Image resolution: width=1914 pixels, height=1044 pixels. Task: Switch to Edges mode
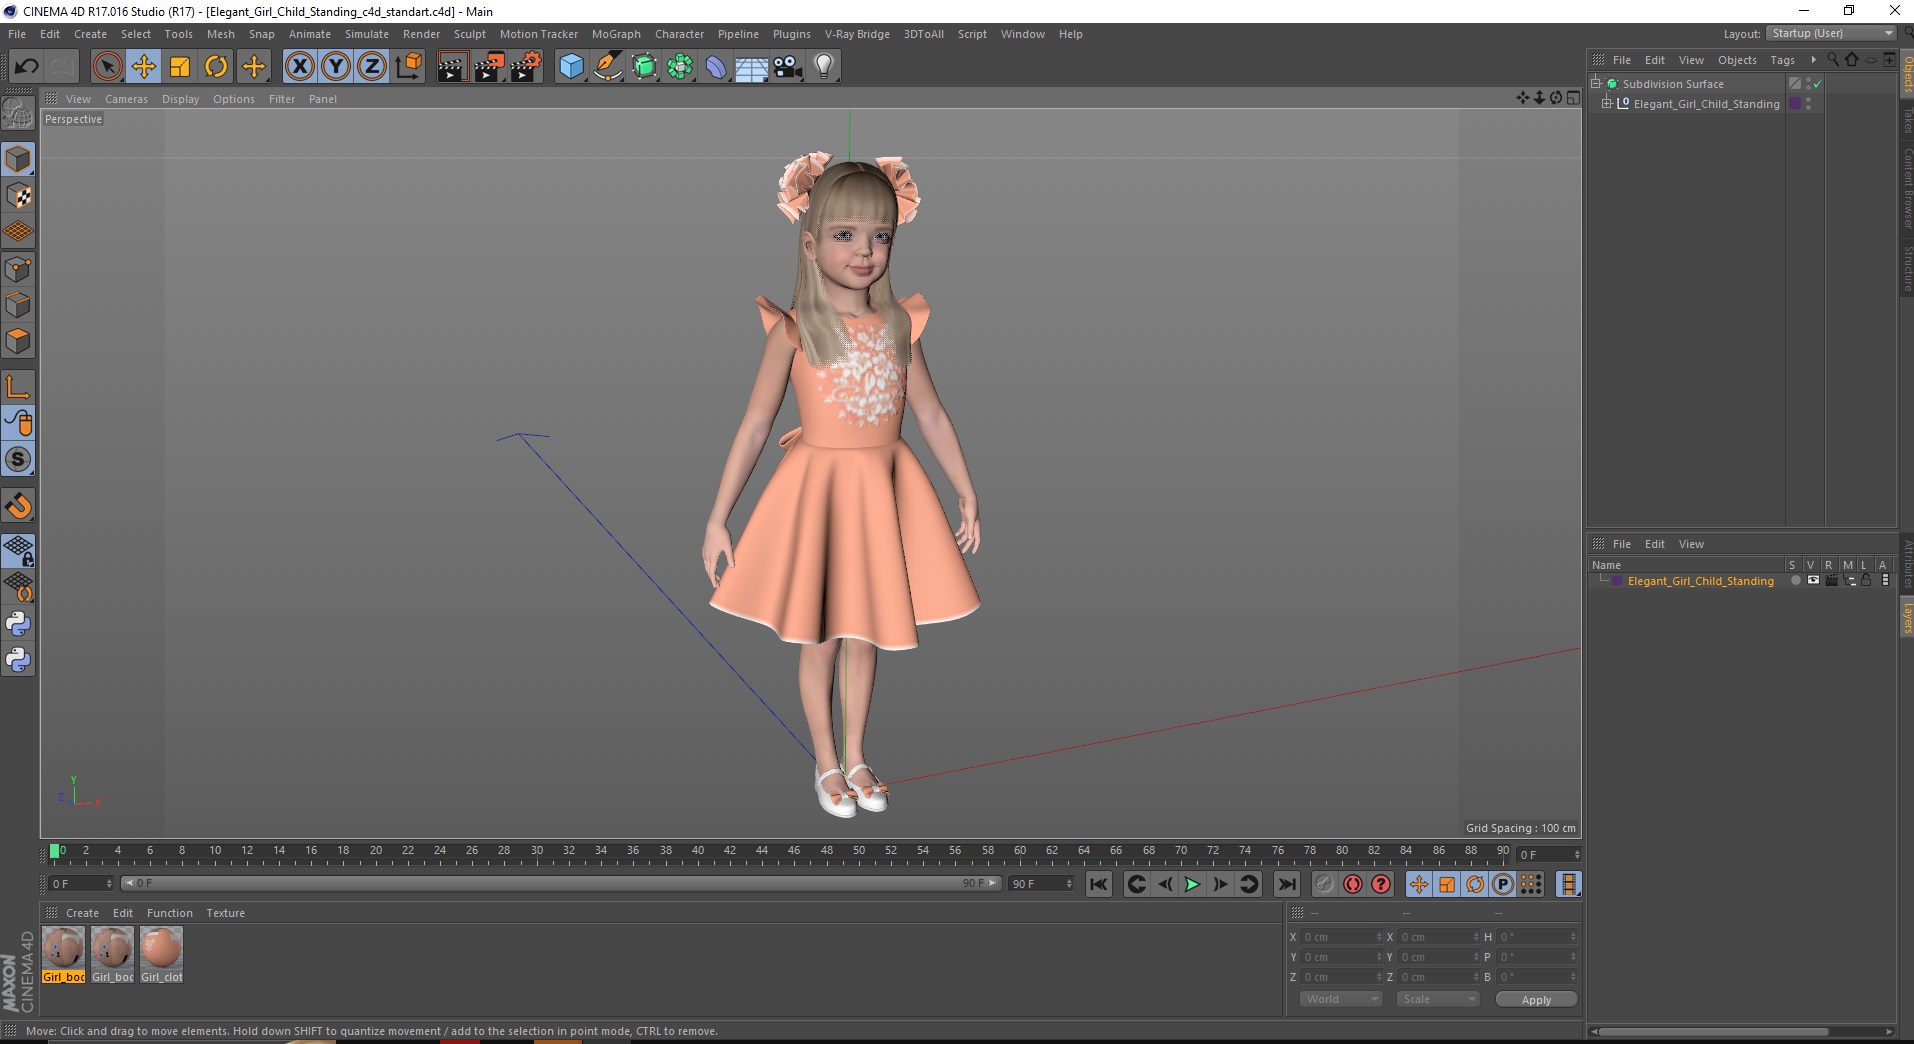coord(18,305)
